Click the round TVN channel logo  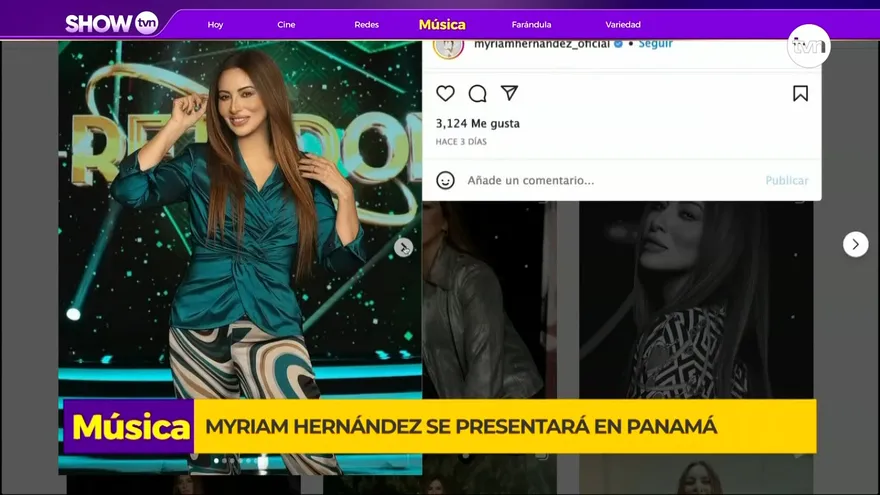[809, 45]
